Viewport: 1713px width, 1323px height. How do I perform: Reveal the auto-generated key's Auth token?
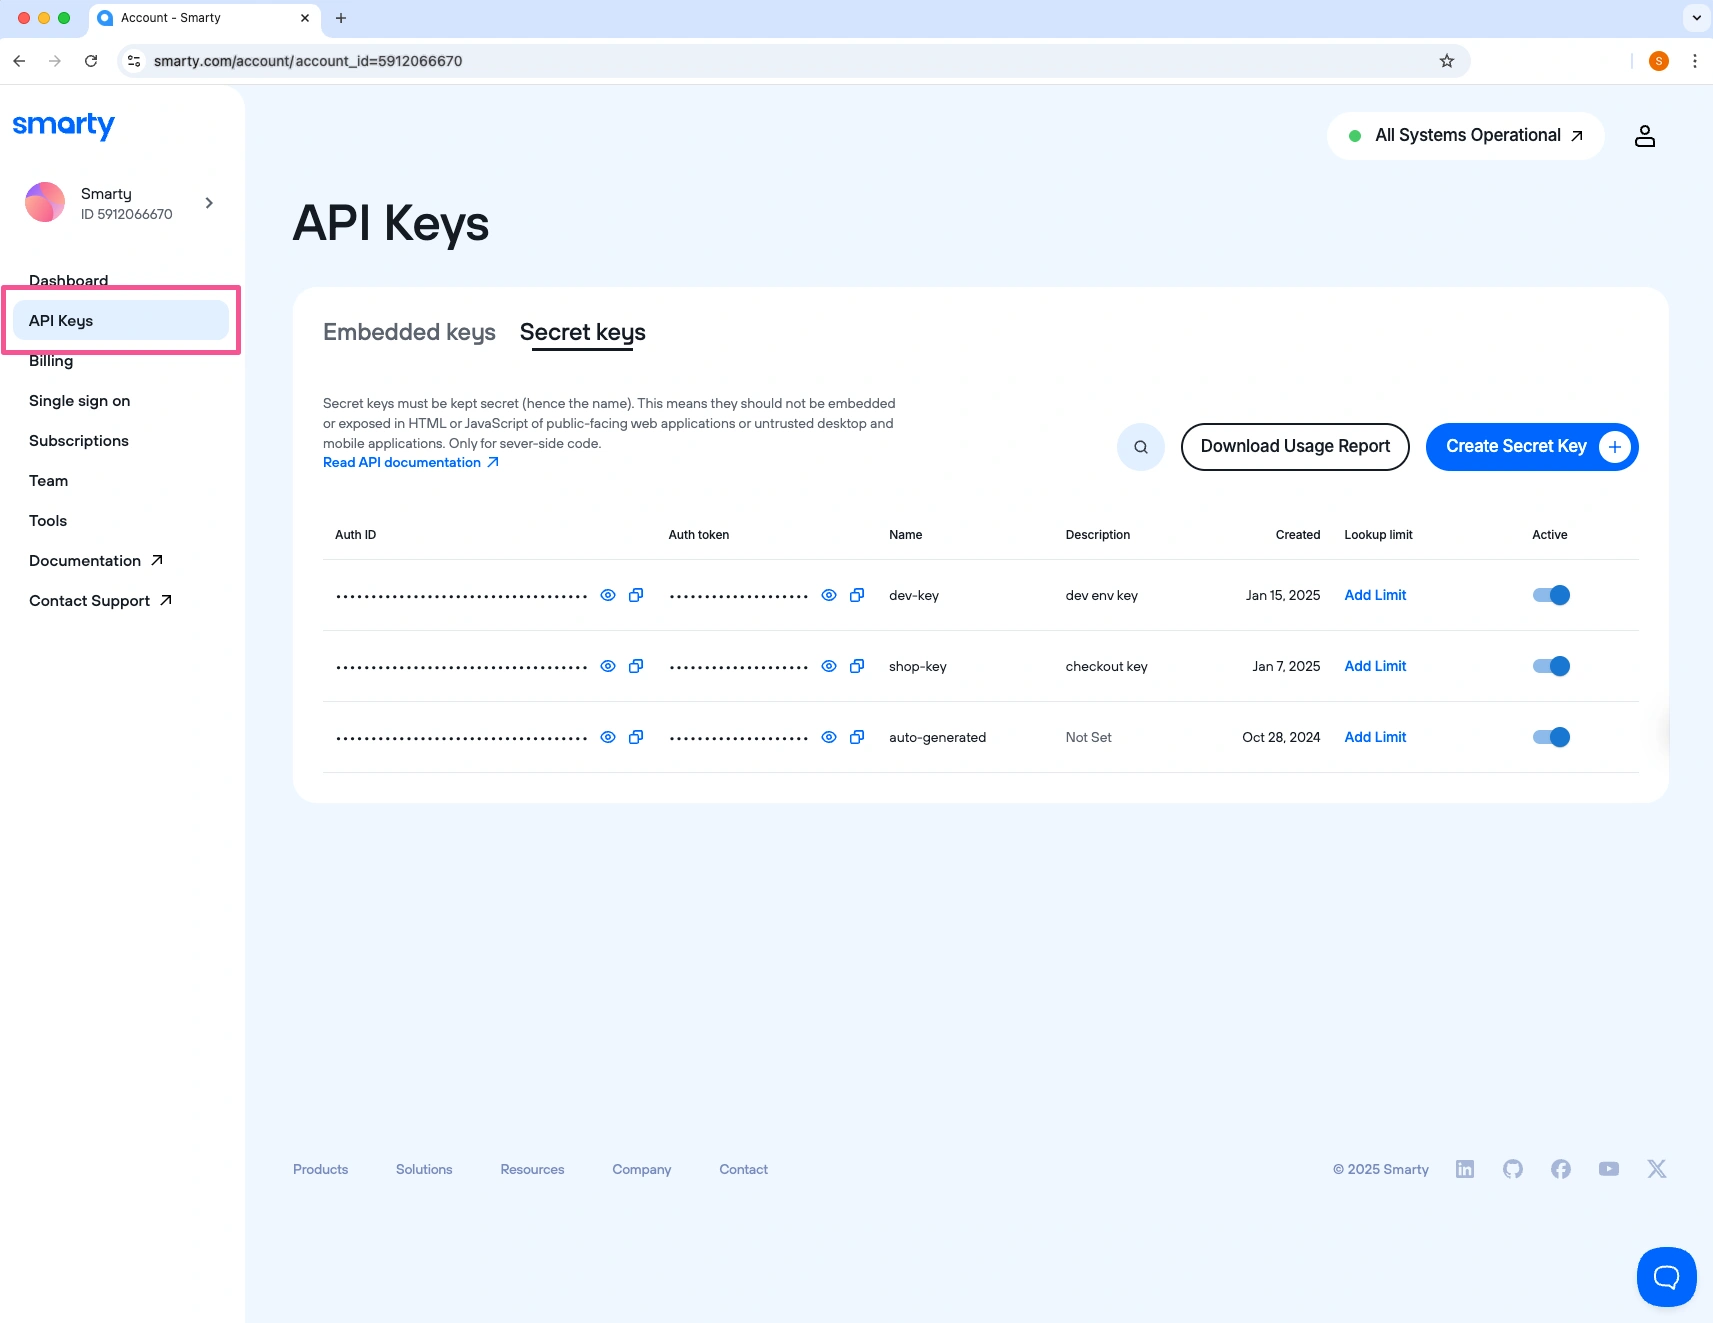coord(828,737)
